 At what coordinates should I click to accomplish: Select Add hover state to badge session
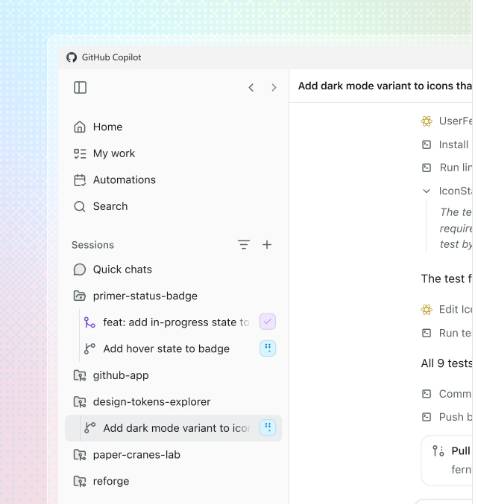pyautogui.click(x=157, y=349)
